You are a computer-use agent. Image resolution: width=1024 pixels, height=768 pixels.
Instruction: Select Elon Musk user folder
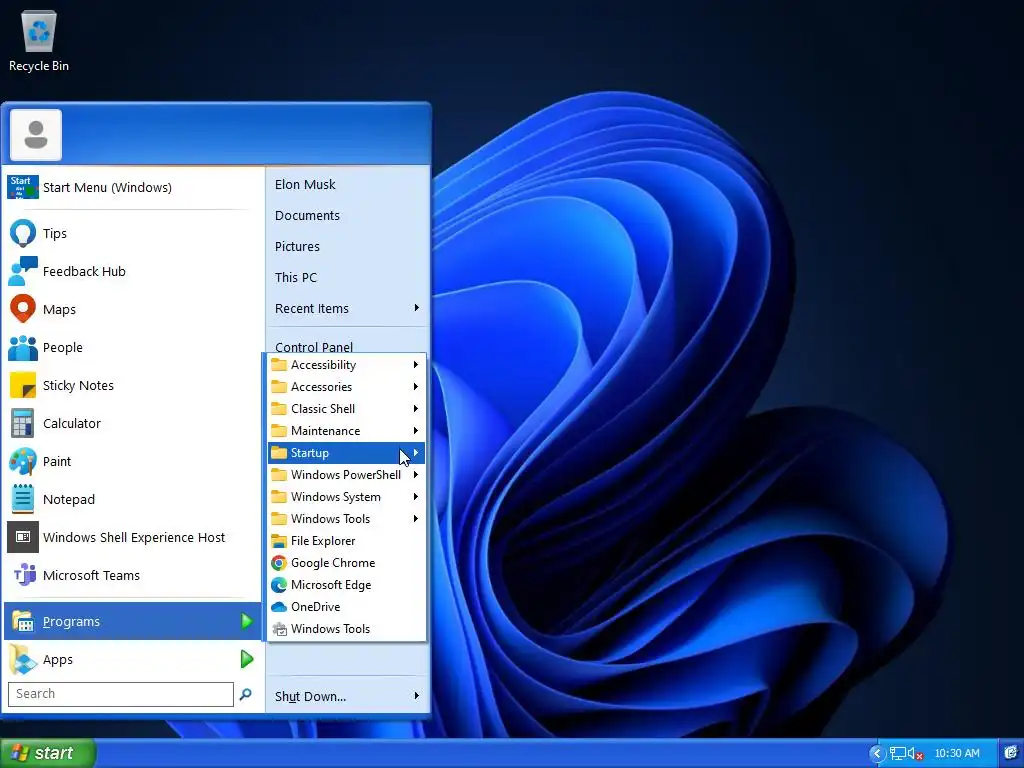(x=305, y=184)
